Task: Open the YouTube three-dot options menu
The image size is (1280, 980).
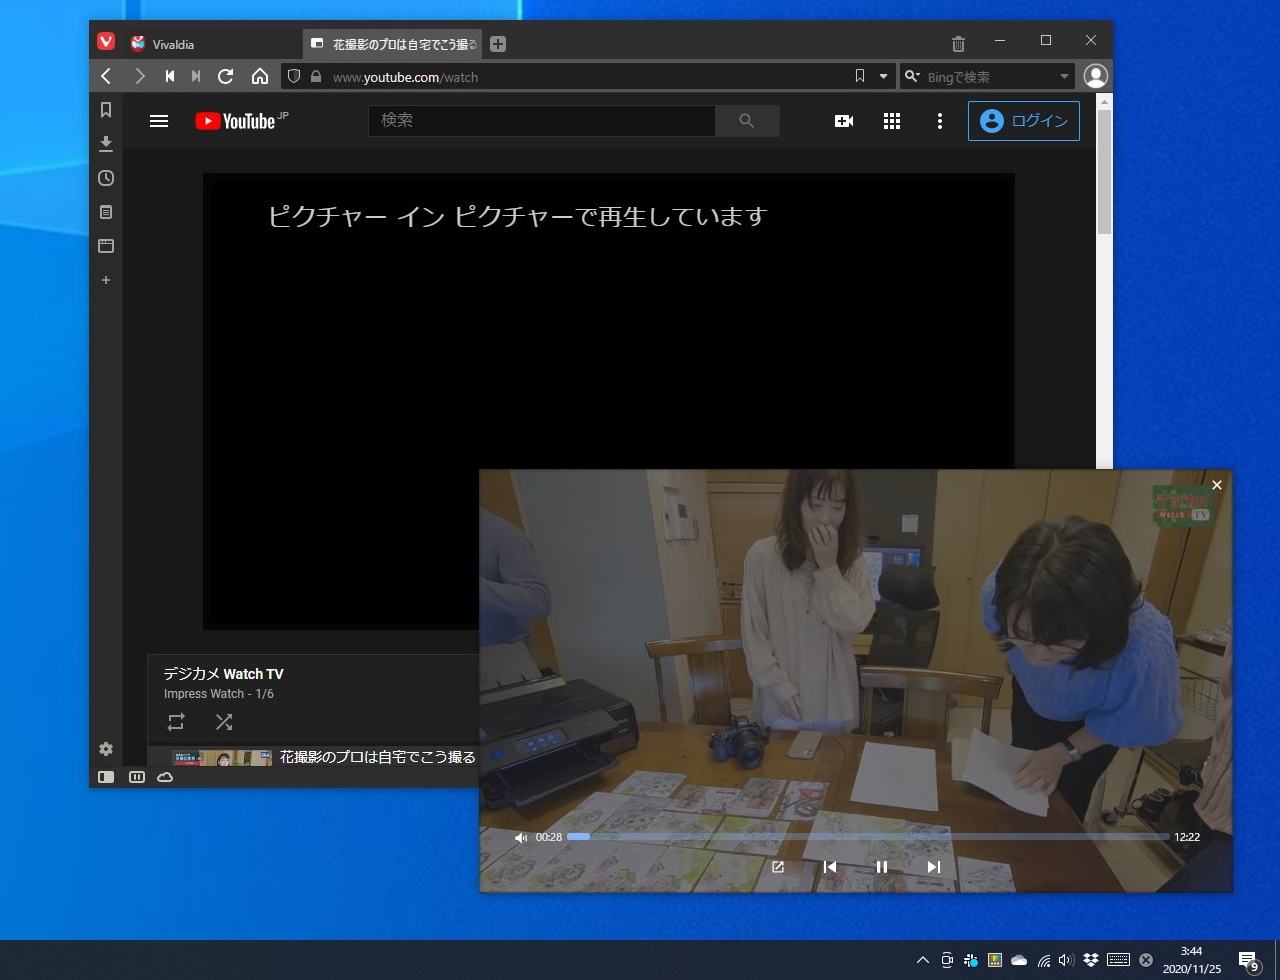Action: click(939, 120)
